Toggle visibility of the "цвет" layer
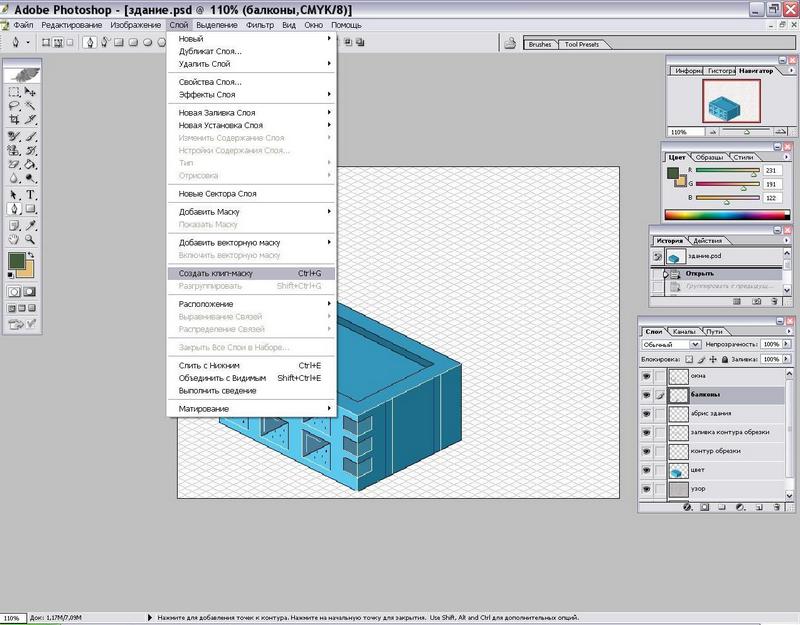This screenshot has width=800, height=625. 646,470
